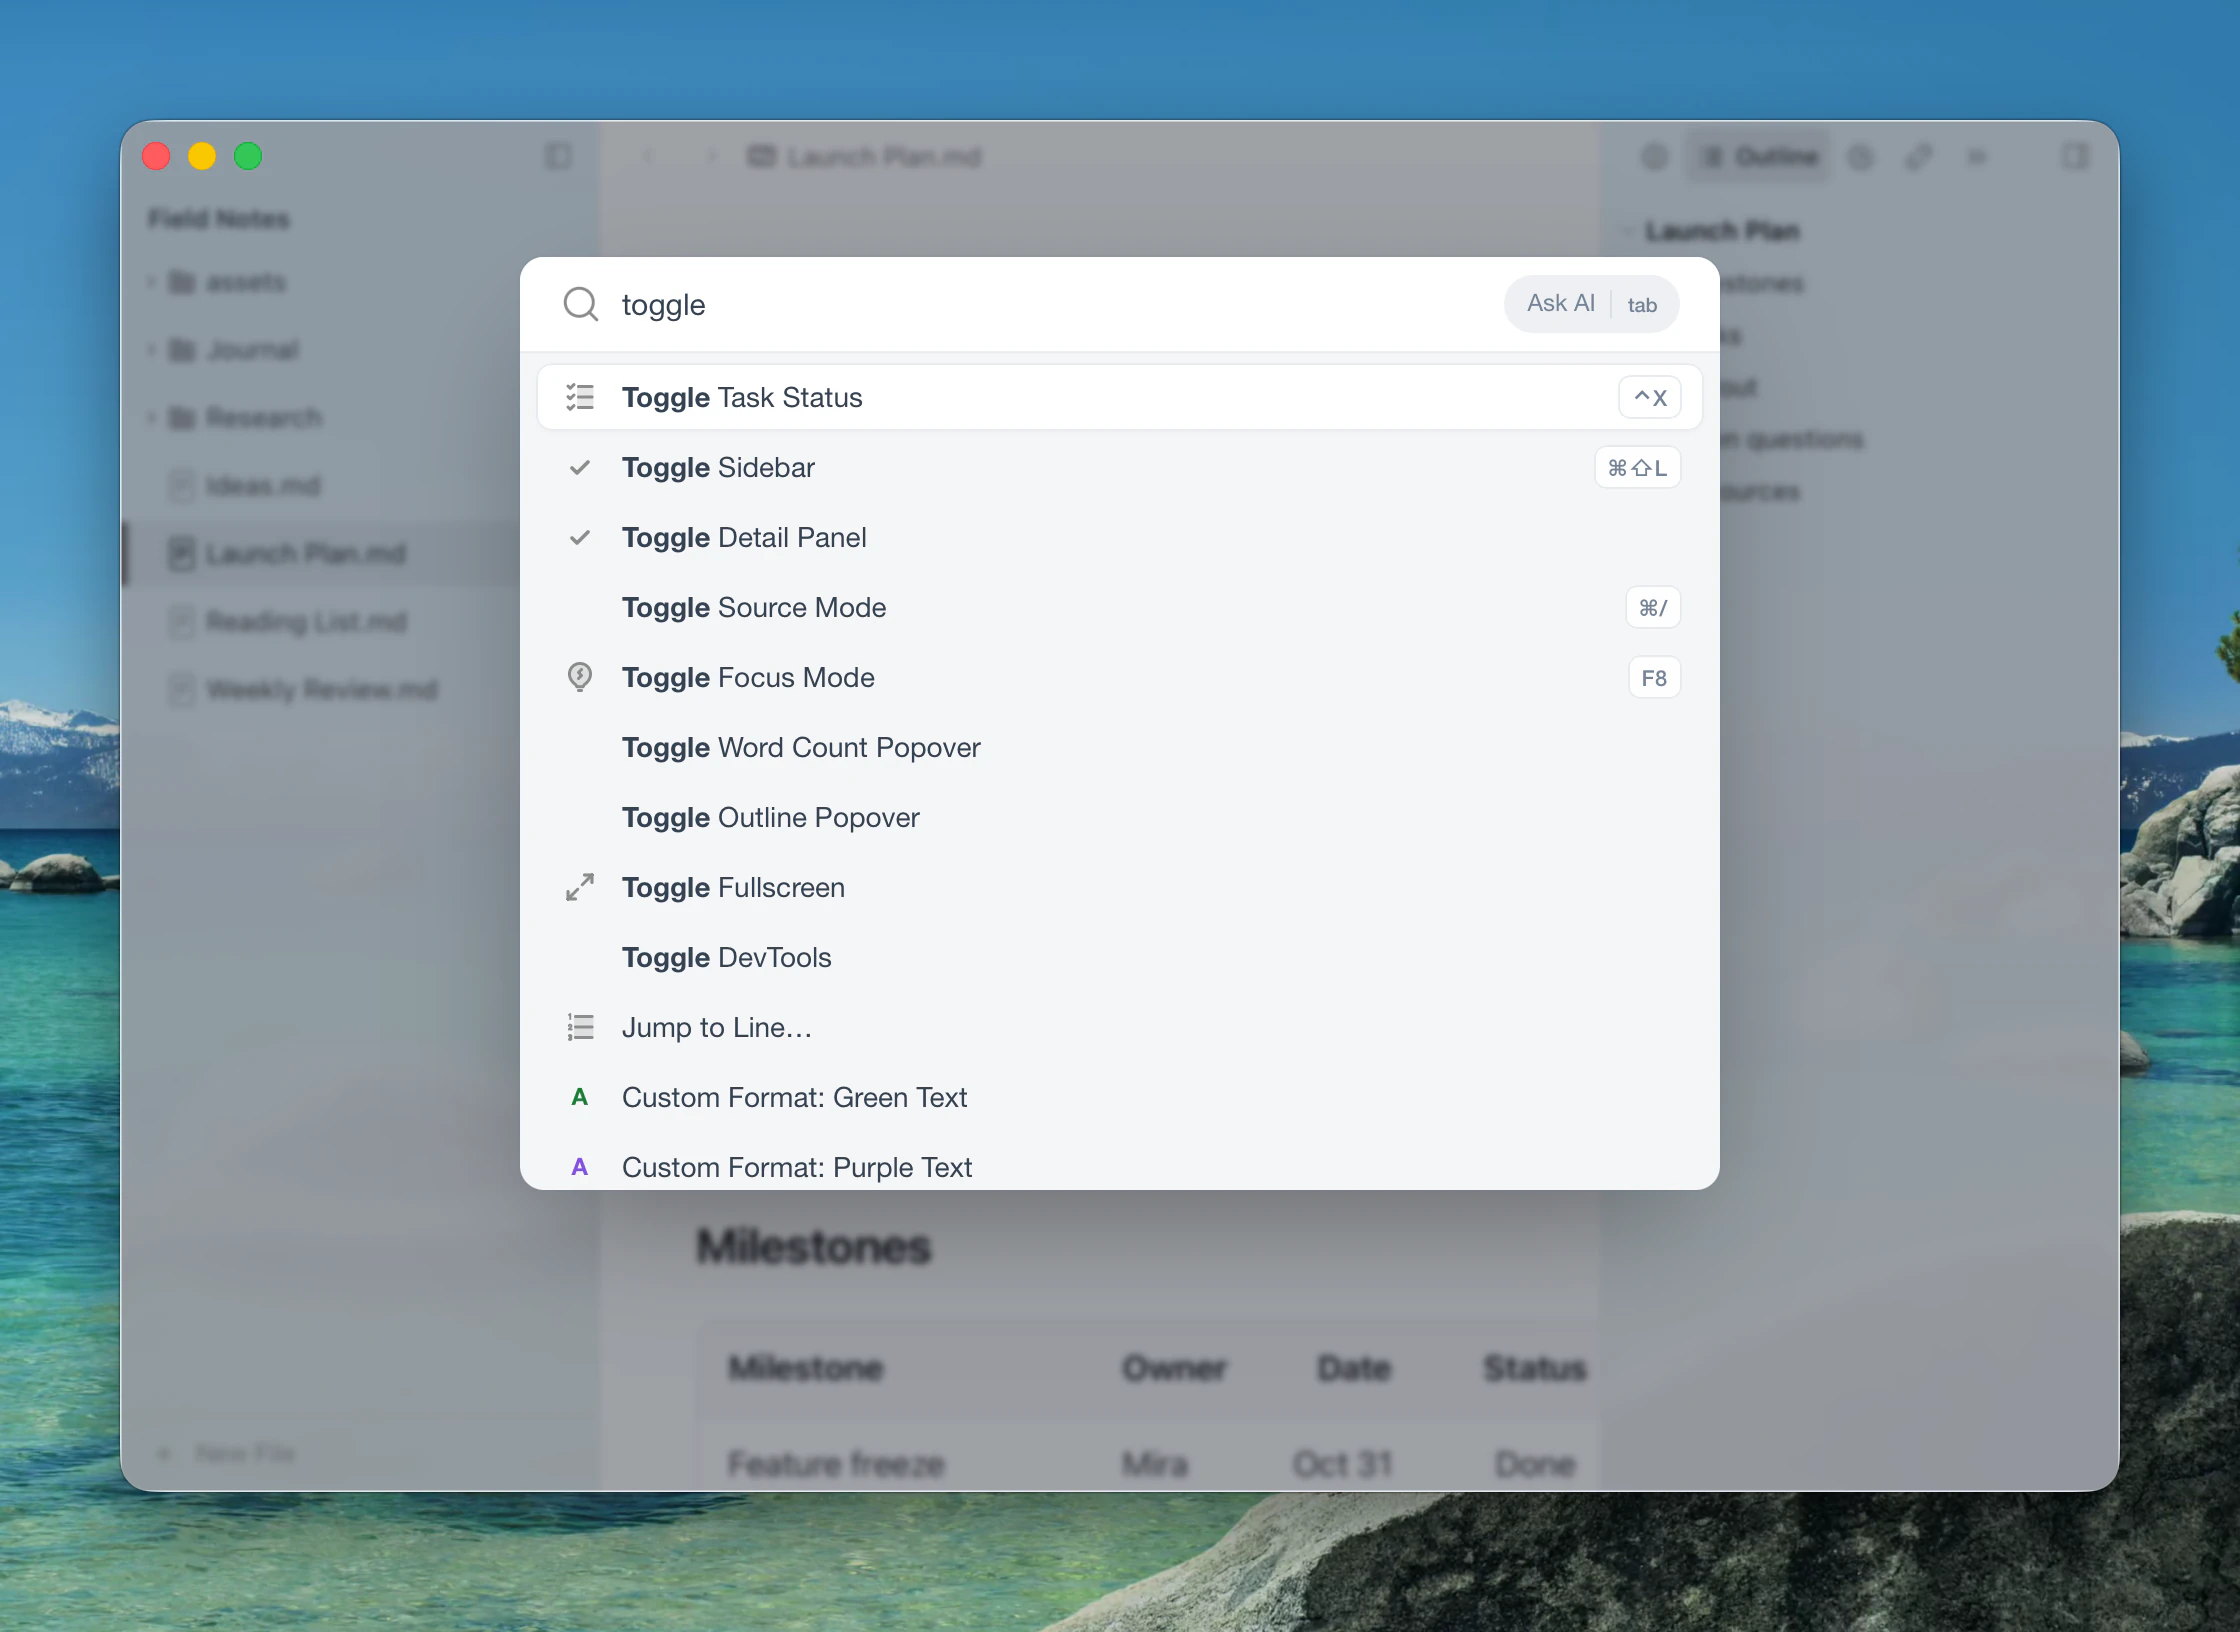Select Toggle Source Mode command
The image size is (2240, 1632).
(1120, 607)
